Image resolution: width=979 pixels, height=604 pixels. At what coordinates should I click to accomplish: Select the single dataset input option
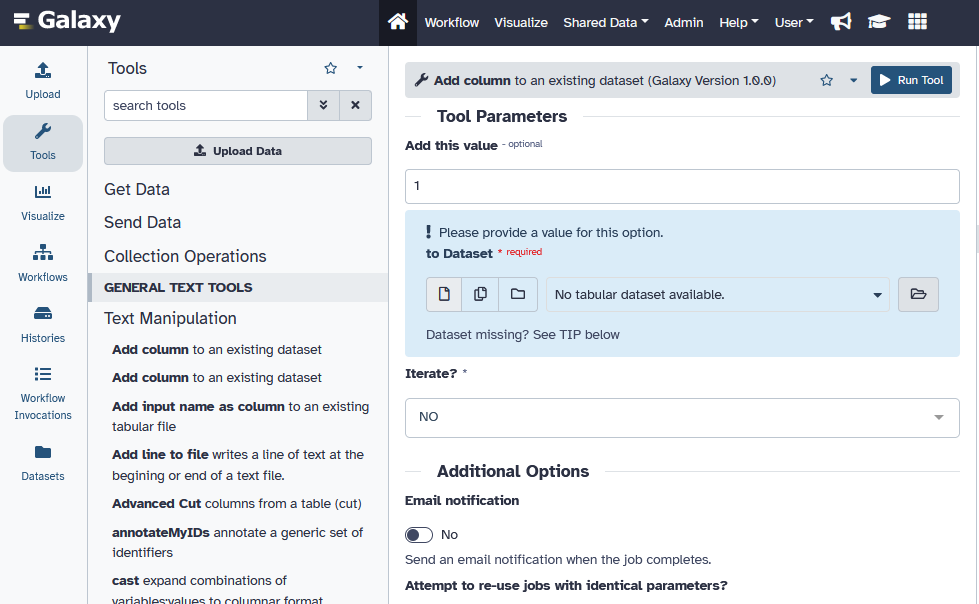(443, 294)
